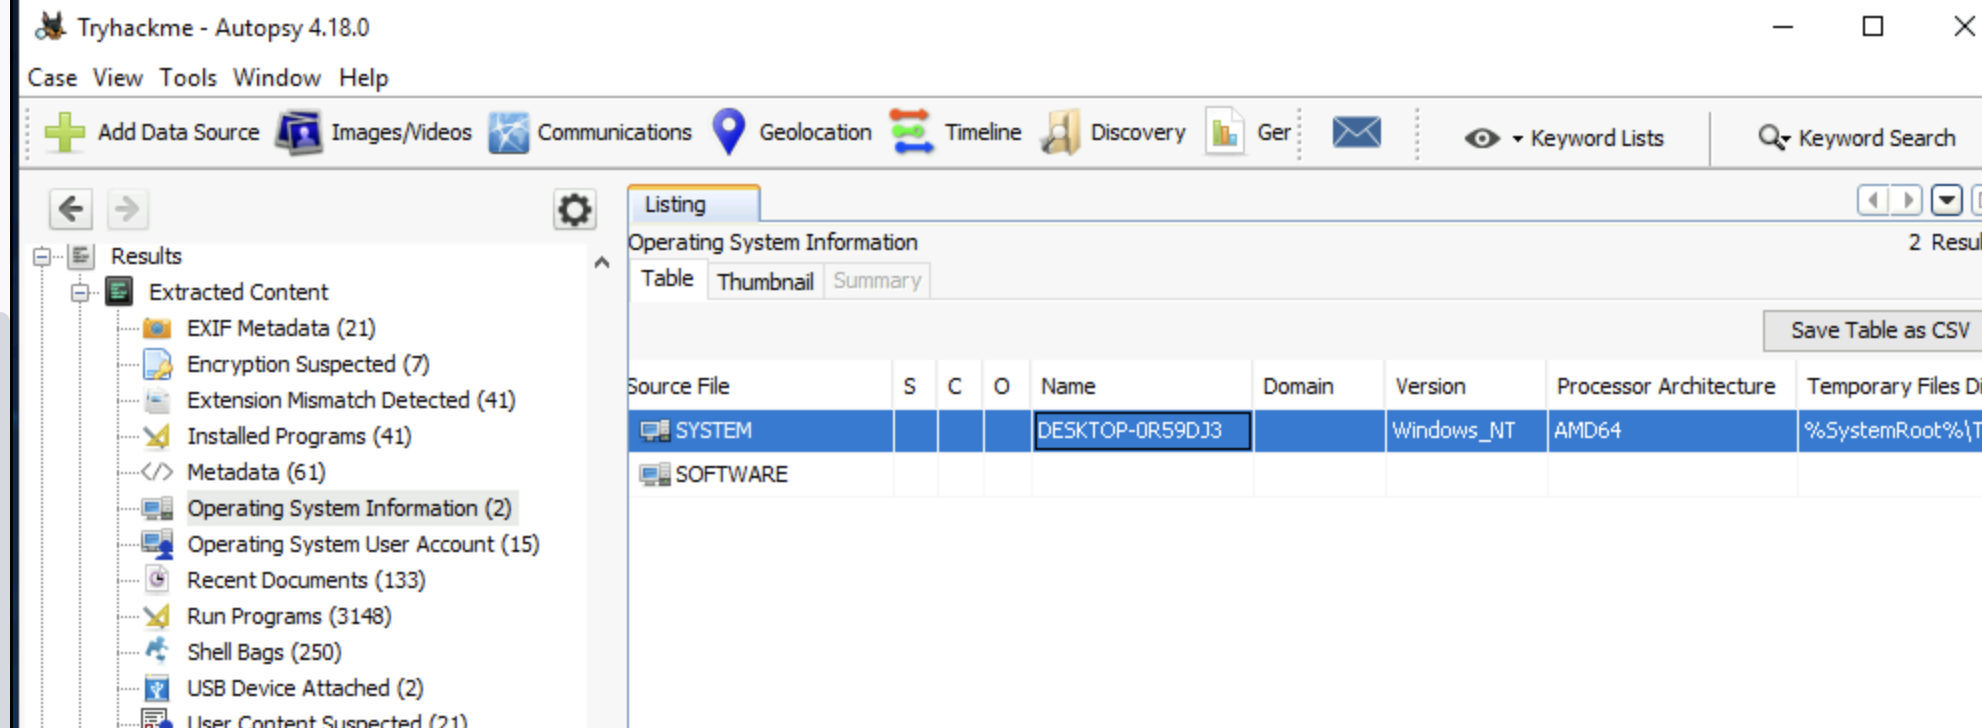Click the eye icon beside Keyword Lists
The width and height of the screenshot is (1982, 728).
pyautogui.click(x=1482, y=138)
